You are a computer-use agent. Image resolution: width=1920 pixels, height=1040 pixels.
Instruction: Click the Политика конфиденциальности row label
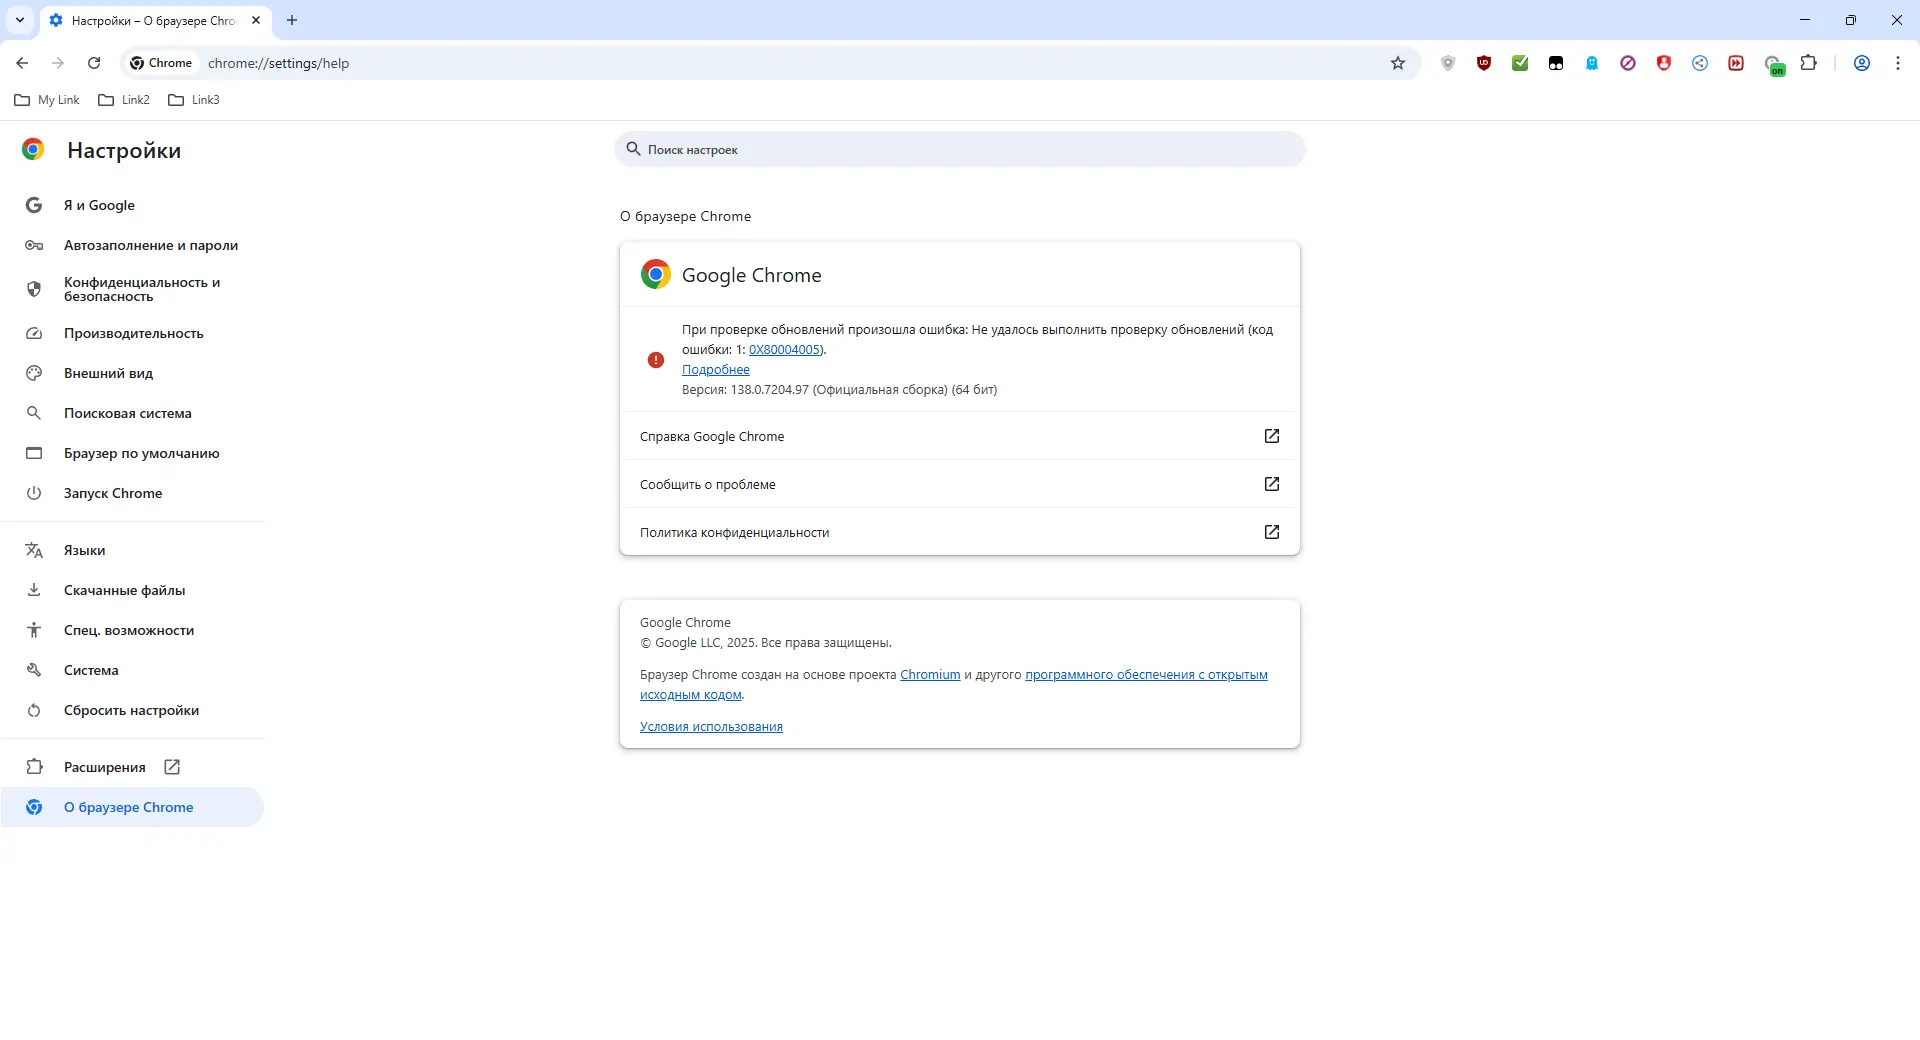tap(735, 533)
